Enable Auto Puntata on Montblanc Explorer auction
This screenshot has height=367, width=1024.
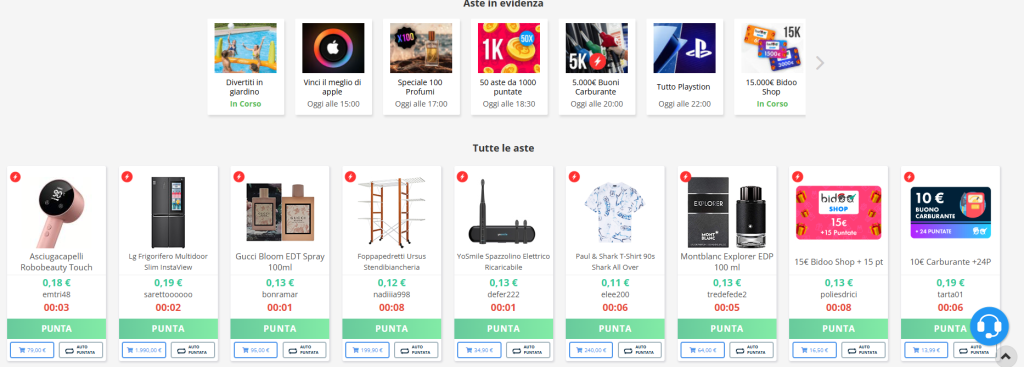(752, 350)
